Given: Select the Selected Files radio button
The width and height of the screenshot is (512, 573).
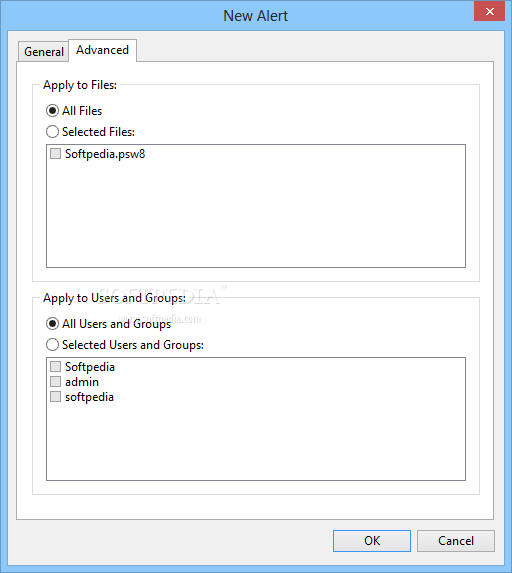Looking at the screenshot, I should pyautogui.click(x=52, y=132).
